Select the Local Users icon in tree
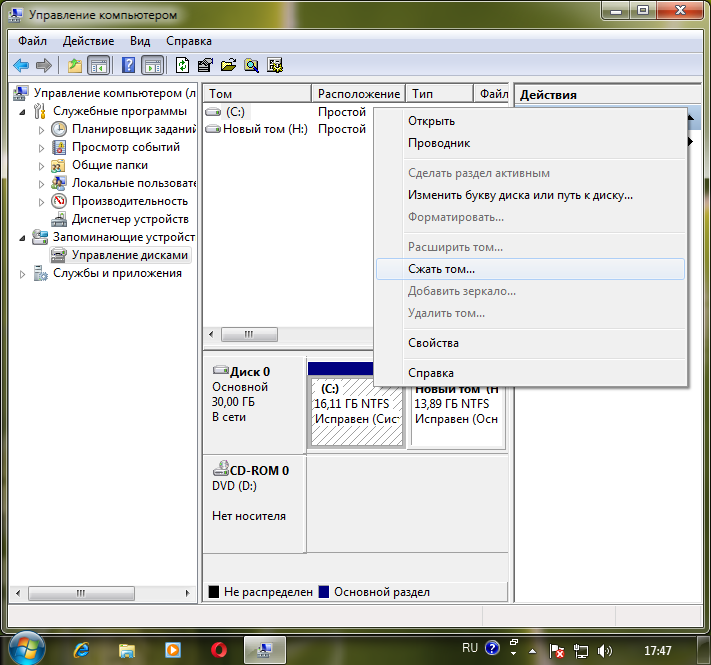Screen dimensions: 711x665 tap(58, 183)
